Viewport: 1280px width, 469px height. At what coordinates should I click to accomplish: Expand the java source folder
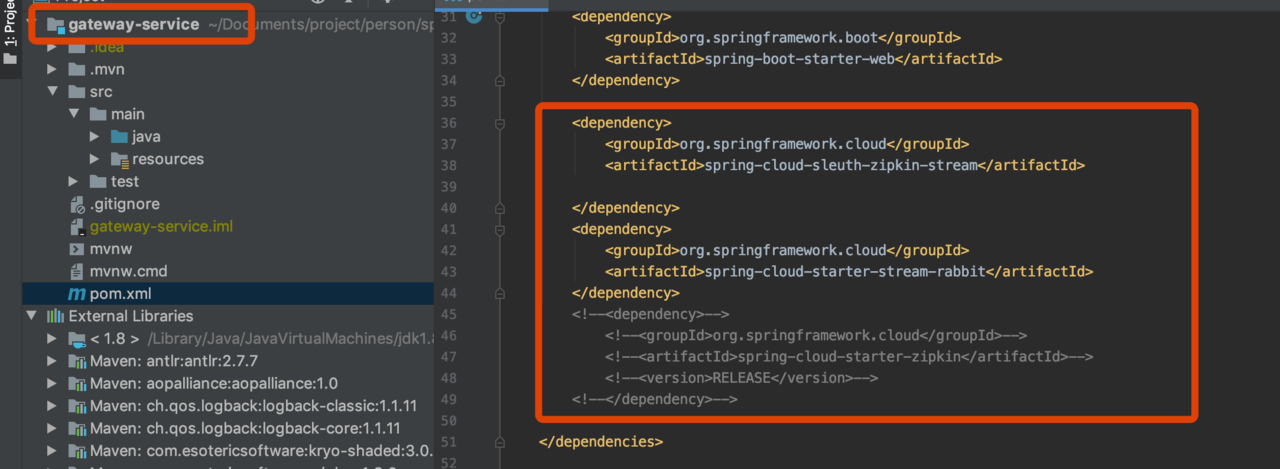(95, 137)
